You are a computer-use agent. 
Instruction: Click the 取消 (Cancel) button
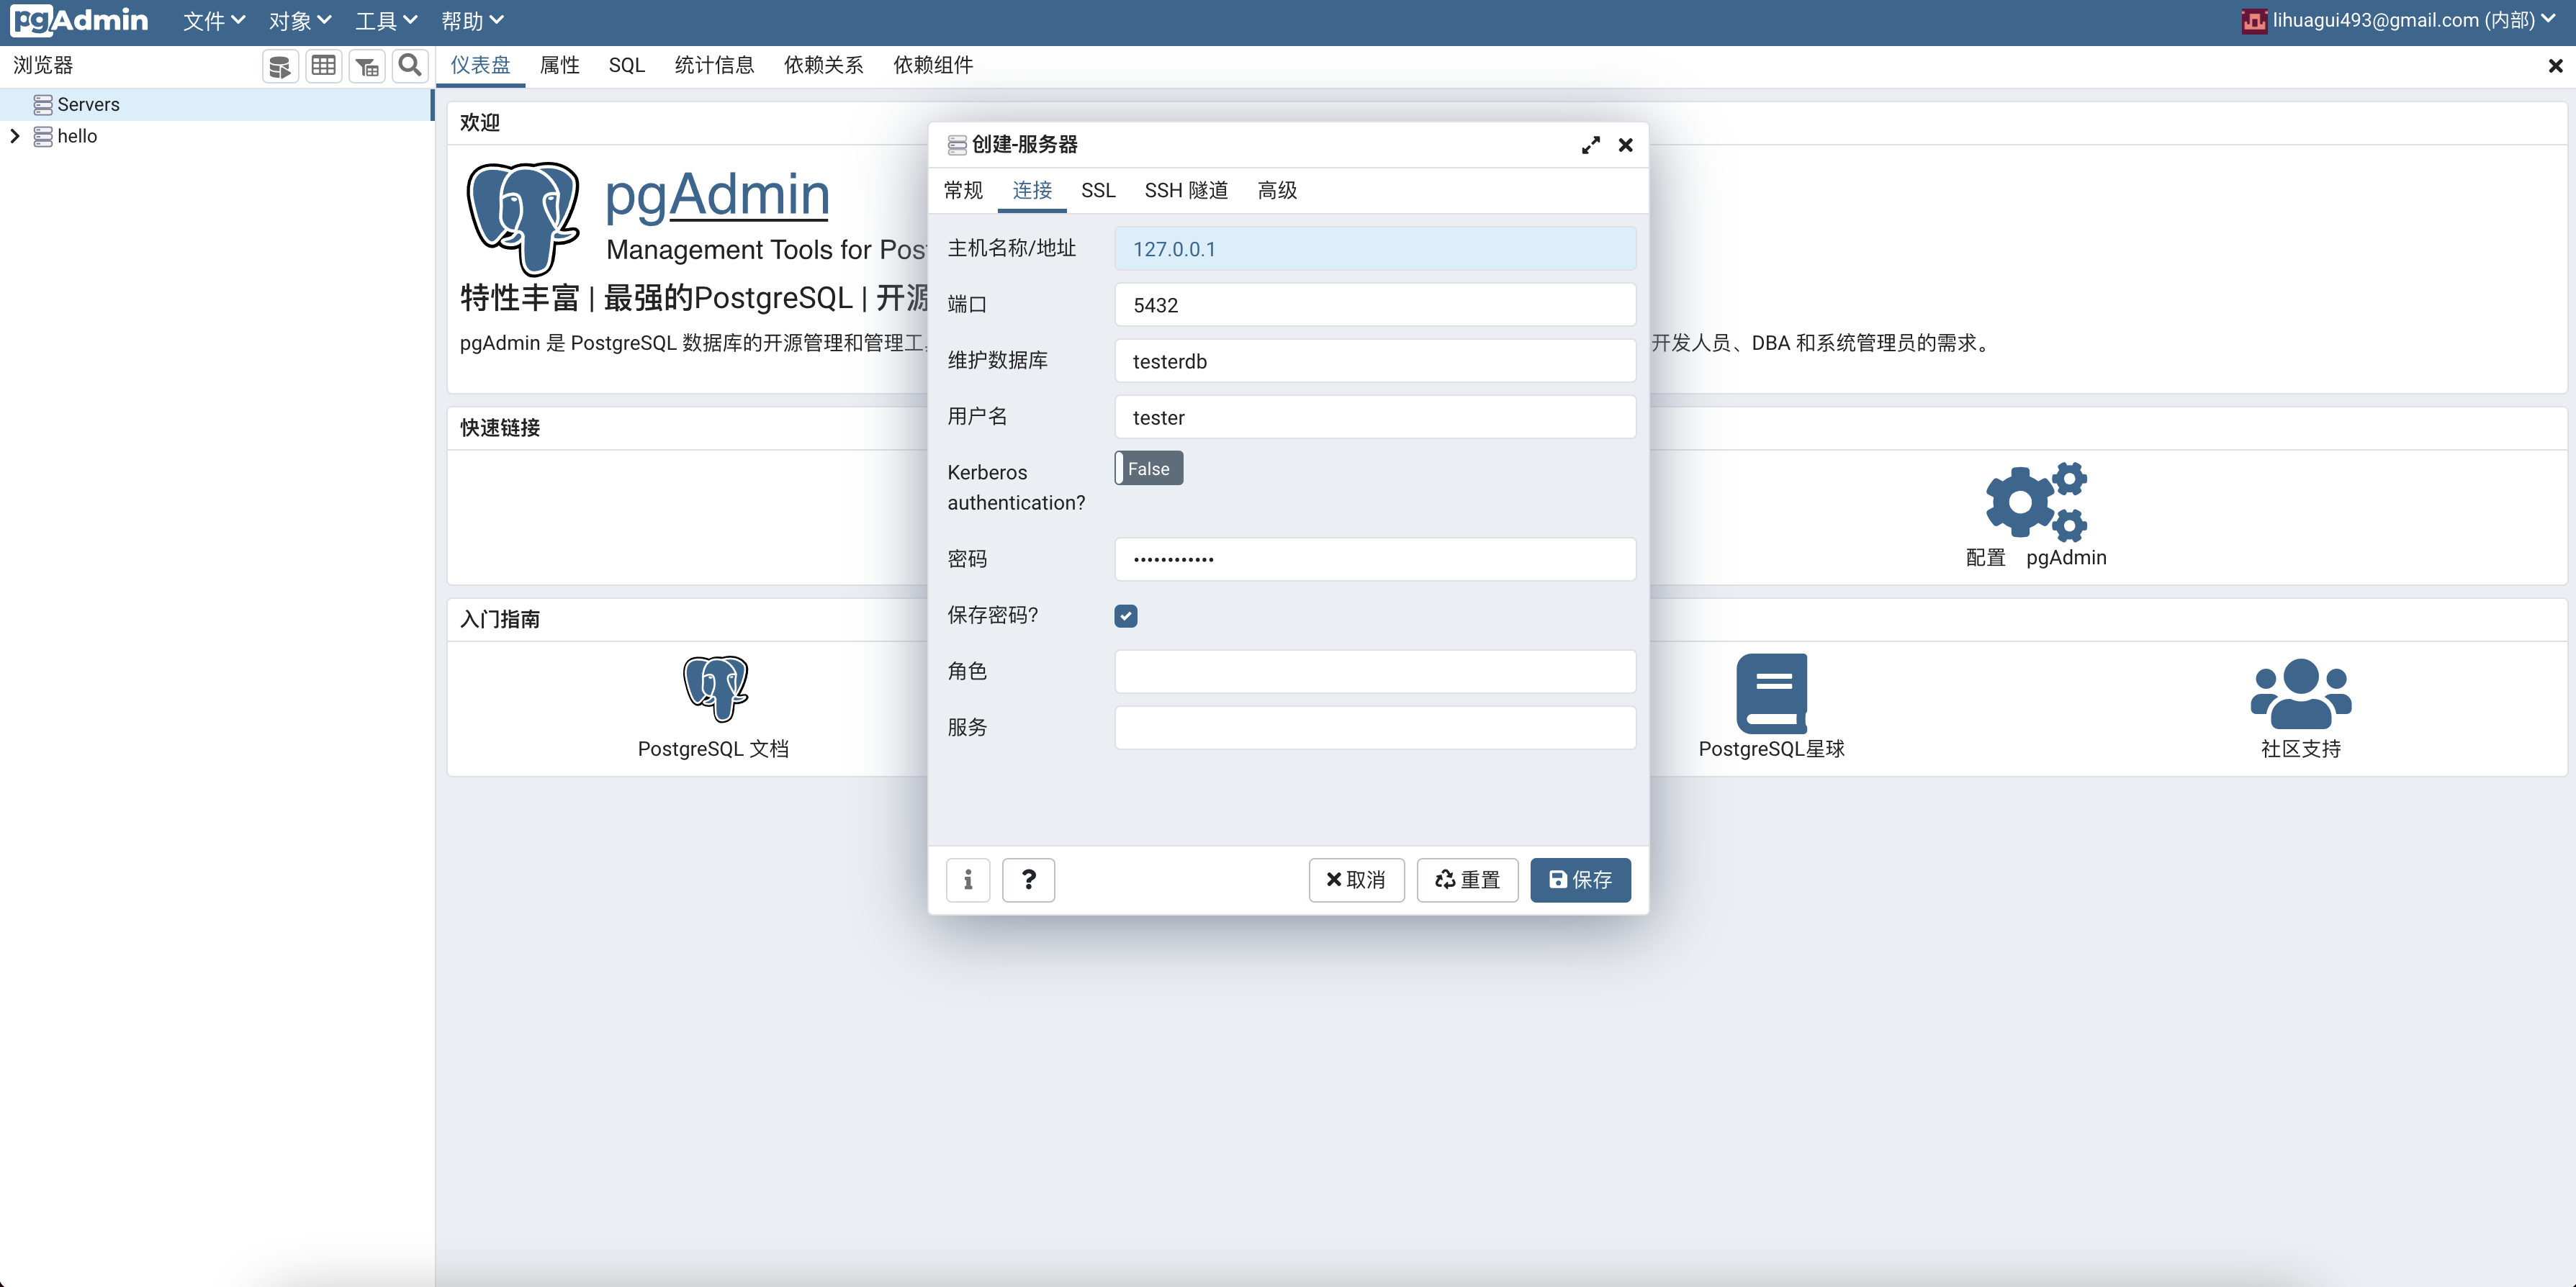point(1356,880)
